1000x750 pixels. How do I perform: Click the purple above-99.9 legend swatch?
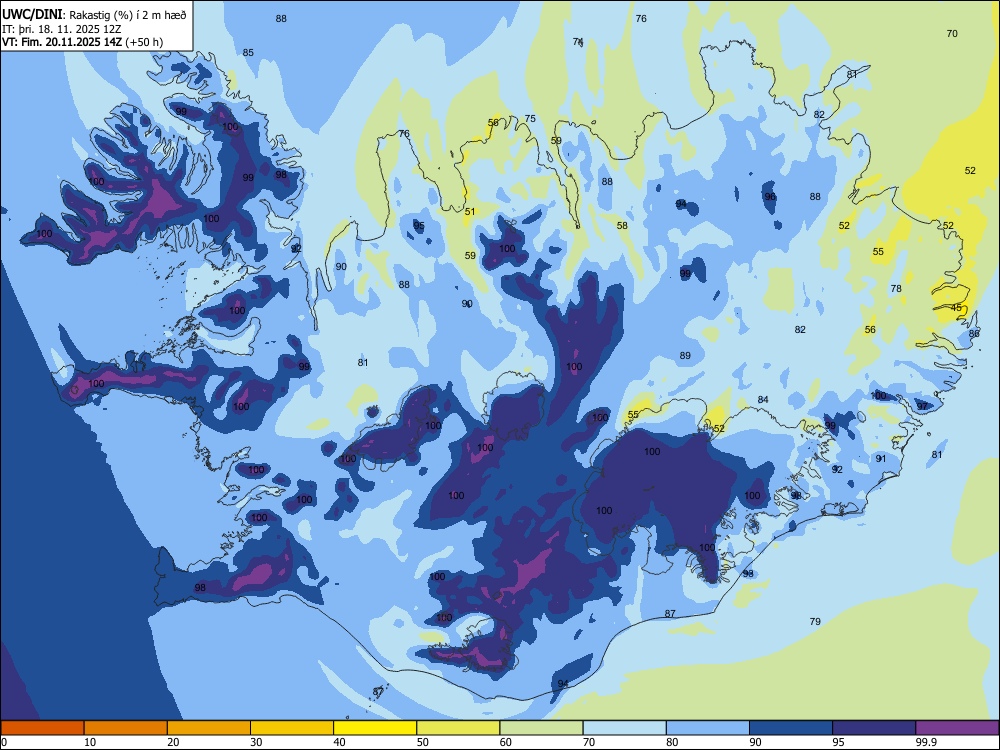coord(957,728)
